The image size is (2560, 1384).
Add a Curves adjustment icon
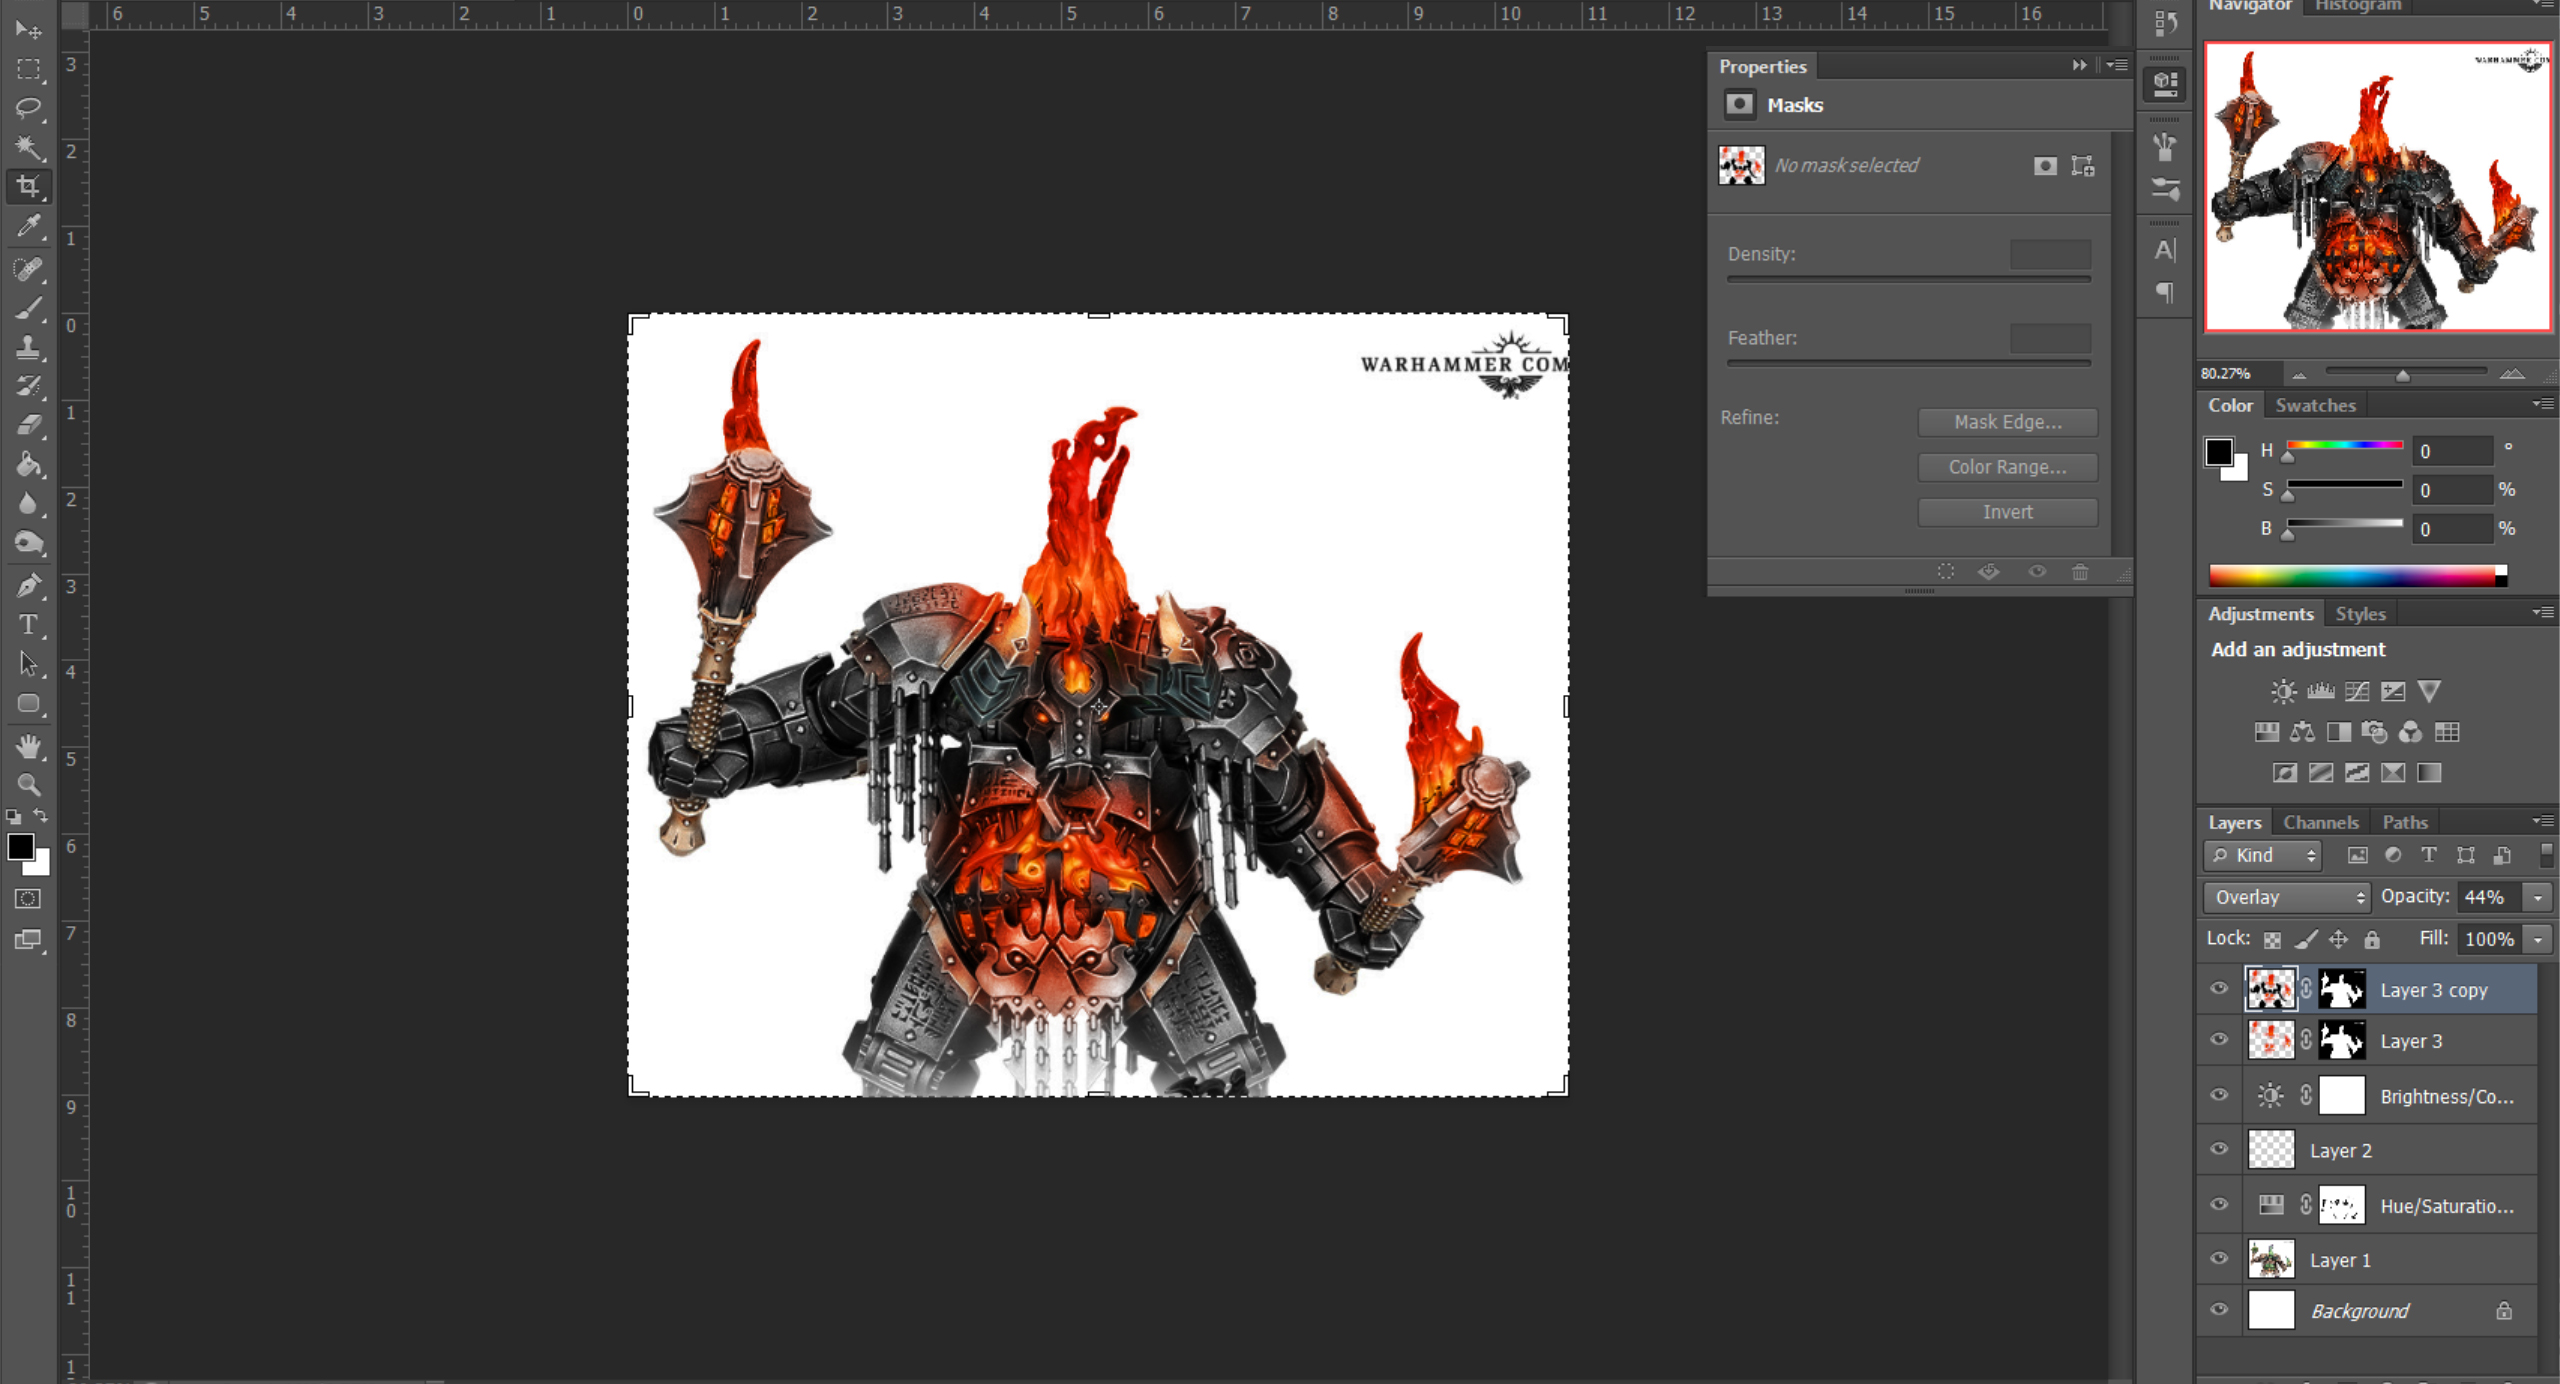(2357, 691)
